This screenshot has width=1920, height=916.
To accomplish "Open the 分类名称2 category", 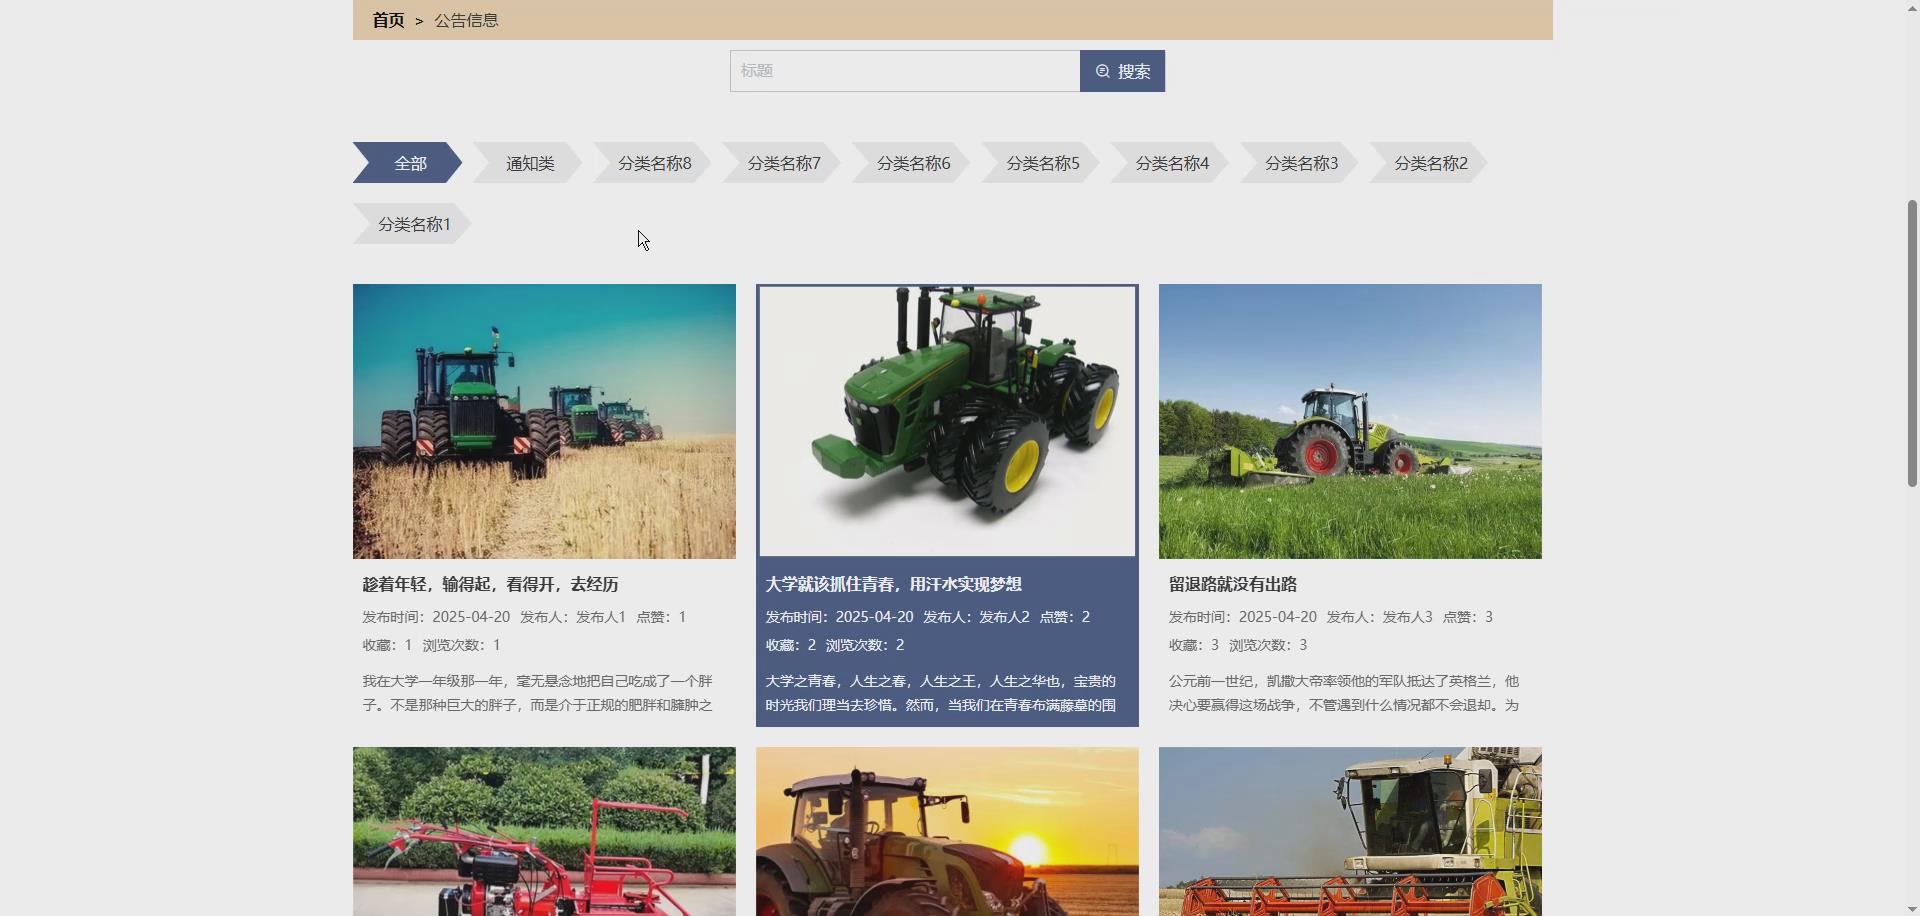I will (1431, 162).
